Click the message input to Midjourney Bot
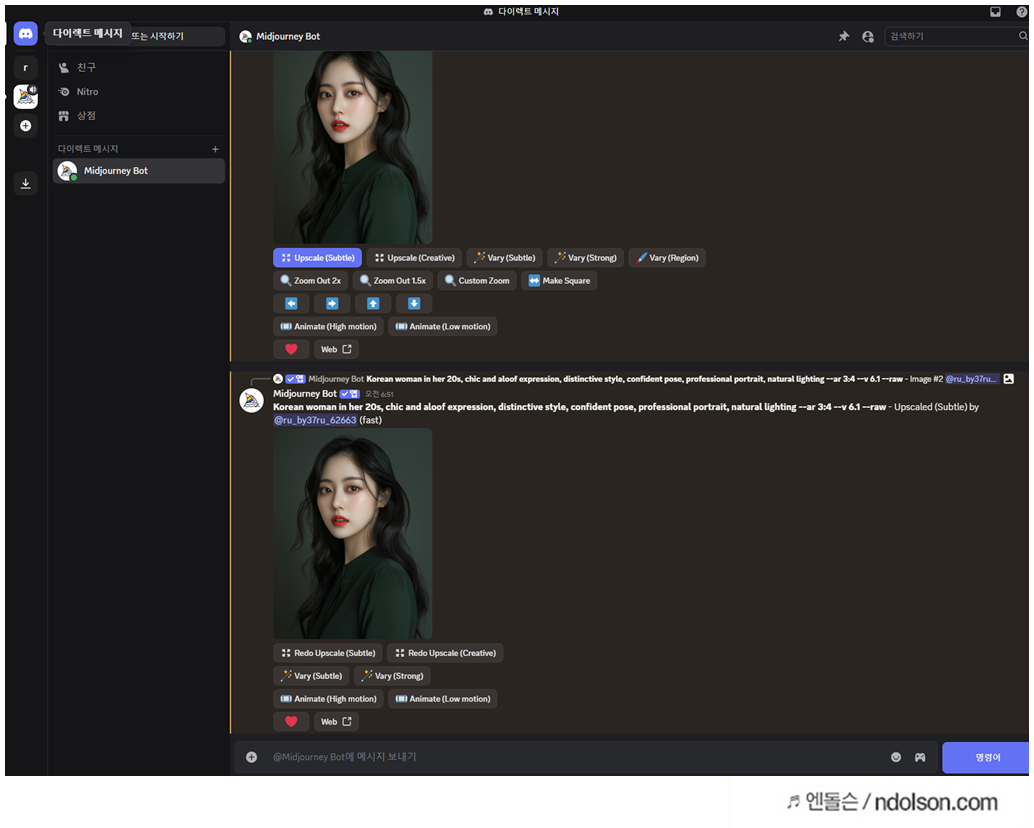The image size is (1034, 828). click(x=574, y=757)
